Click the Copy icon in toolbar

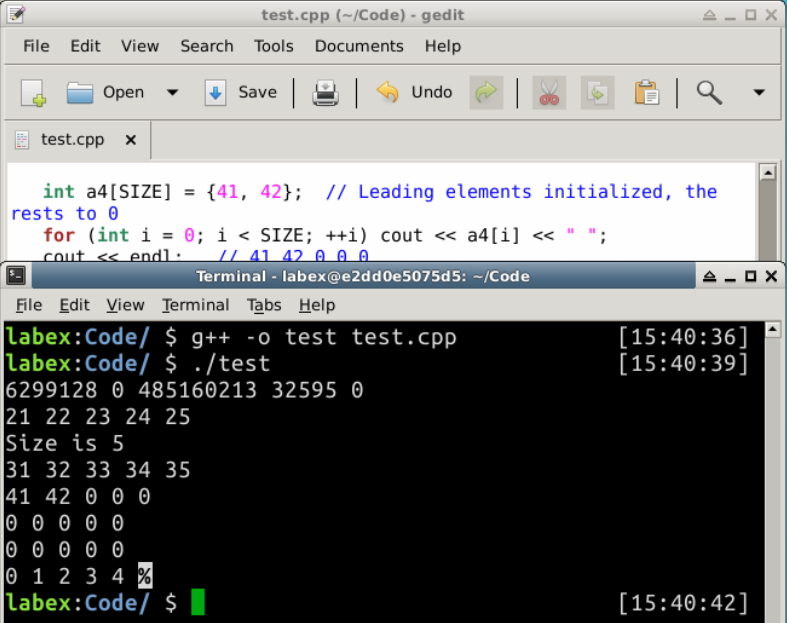(x=598, y=93)
